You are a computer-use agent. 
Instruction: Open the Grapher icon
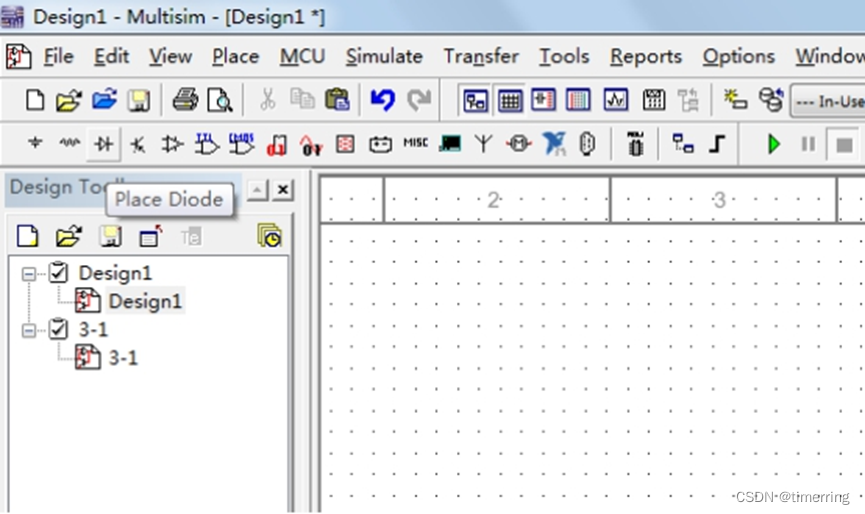(616, 100)
